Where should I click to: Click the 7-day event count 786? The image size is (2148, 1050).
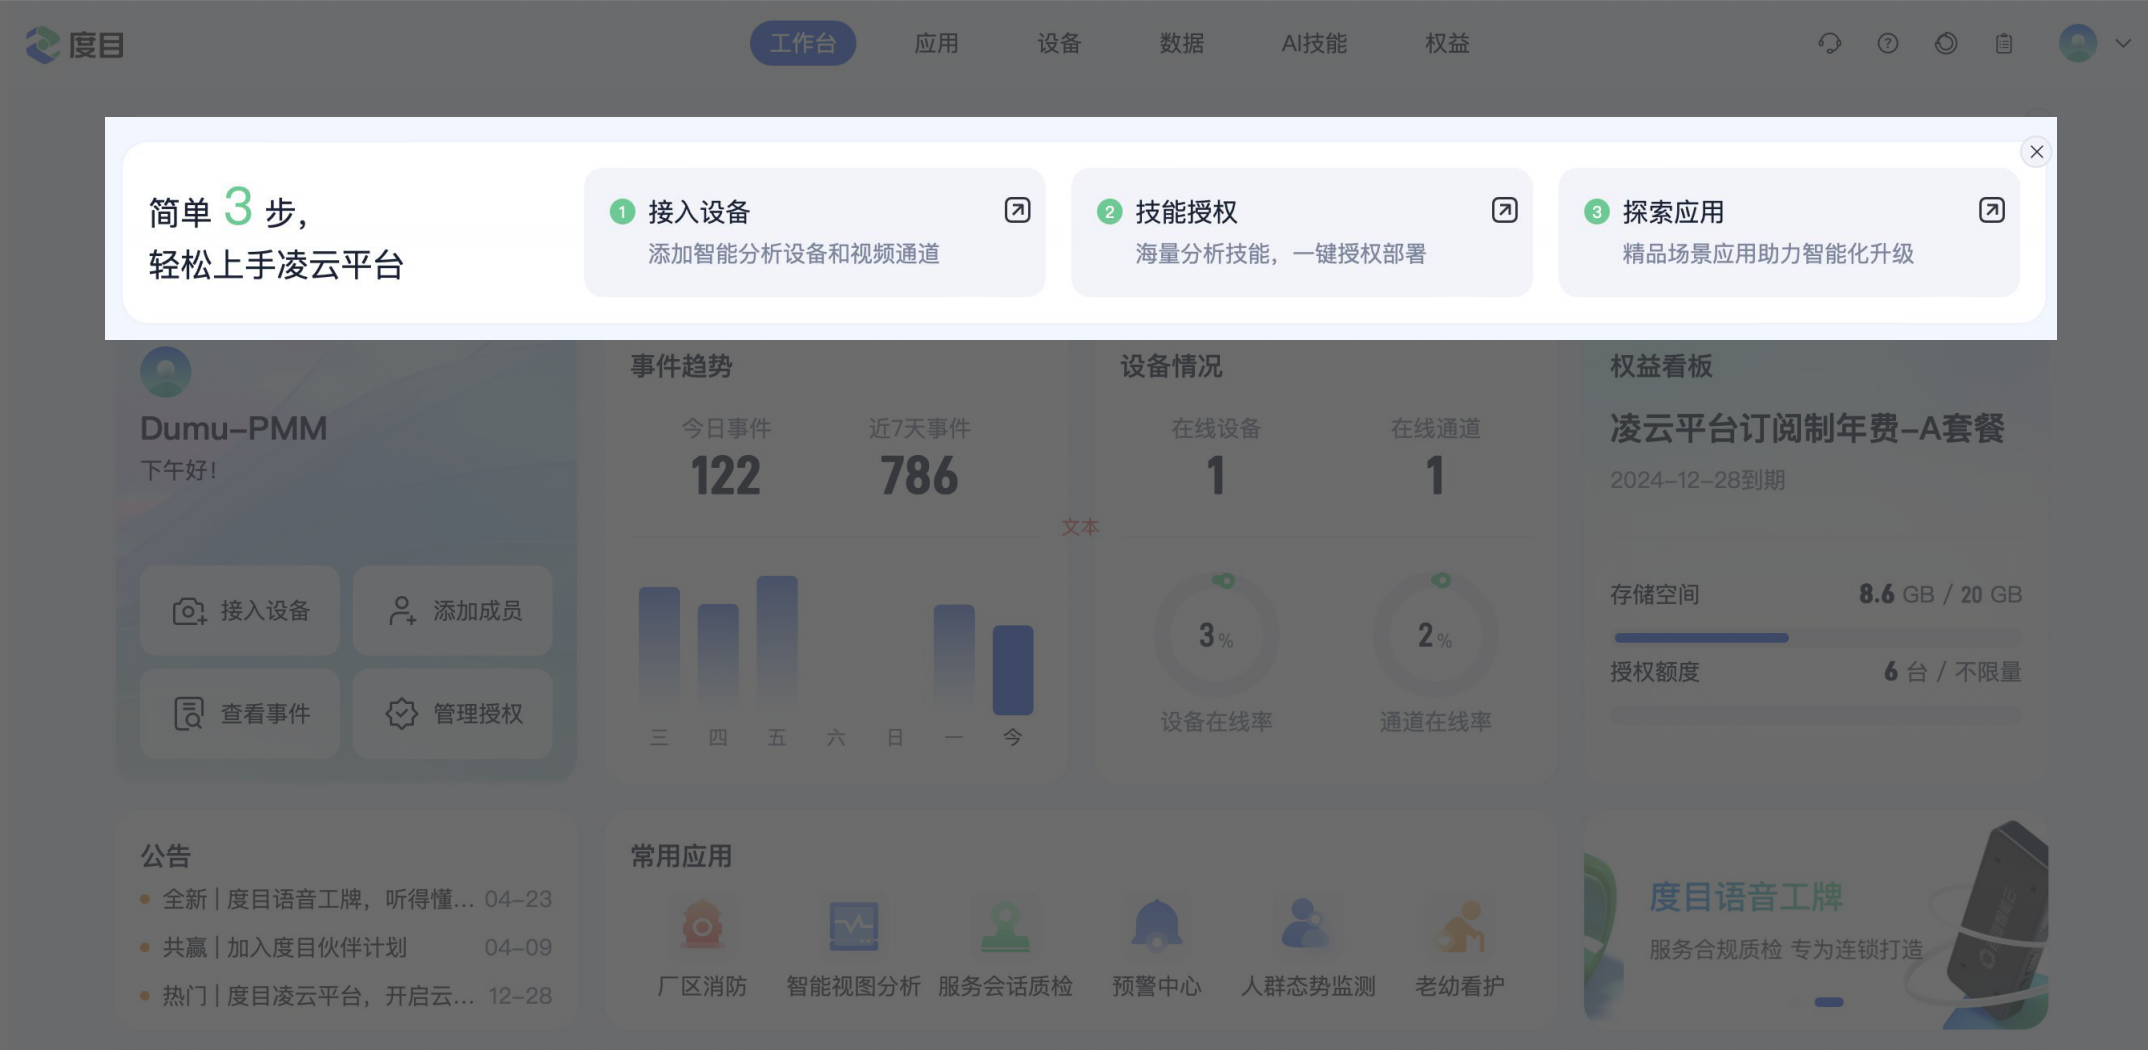click(919, 476)
